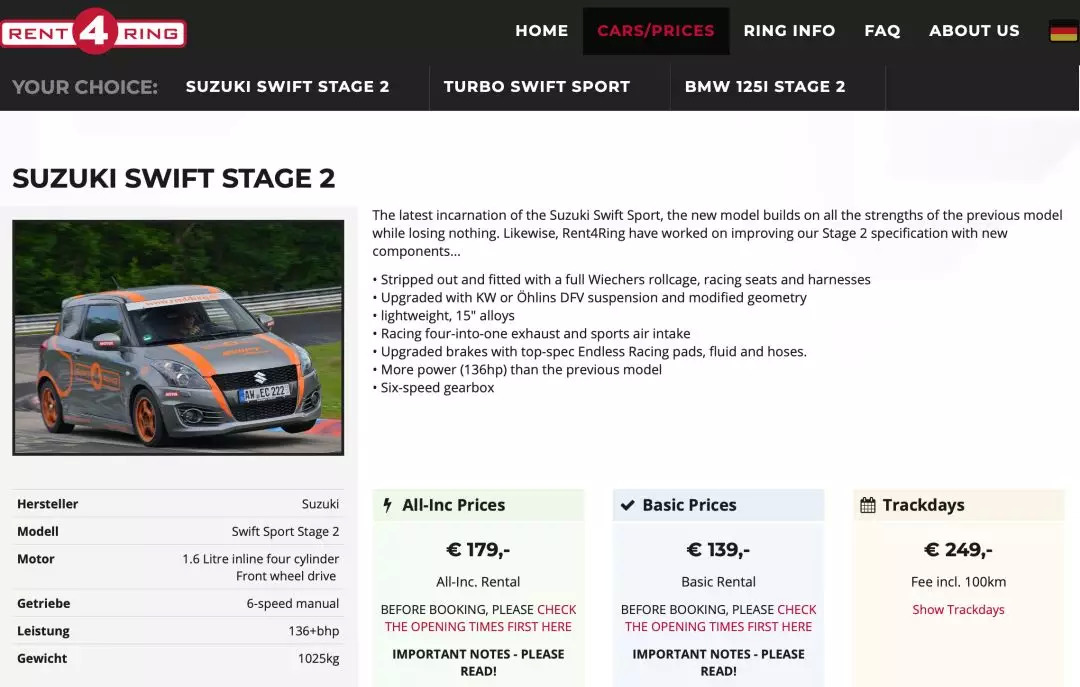Viewport: 1080px width, 687px height.
Task: Click the Trackdays heading
Action: pyautogui.click(x=923, y=505)
